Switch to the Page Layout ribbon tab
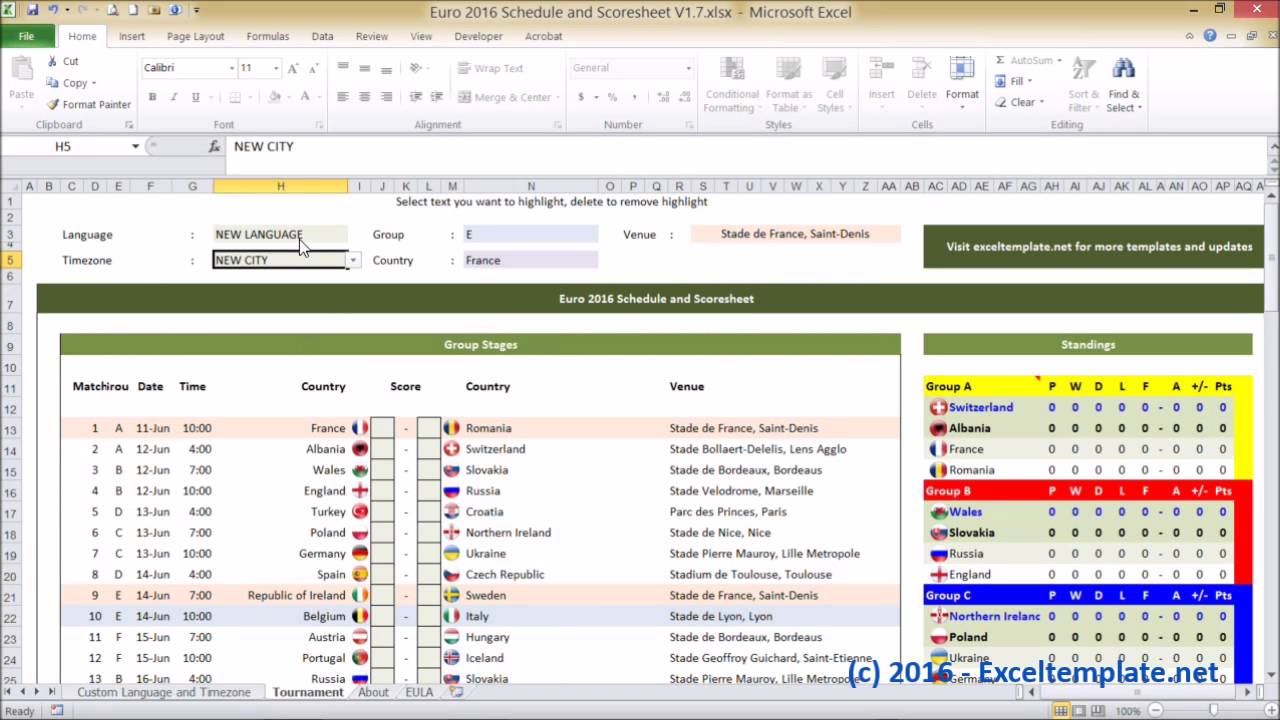The width and height of the screenshot is (1280, 720). (x=195, y=36)
